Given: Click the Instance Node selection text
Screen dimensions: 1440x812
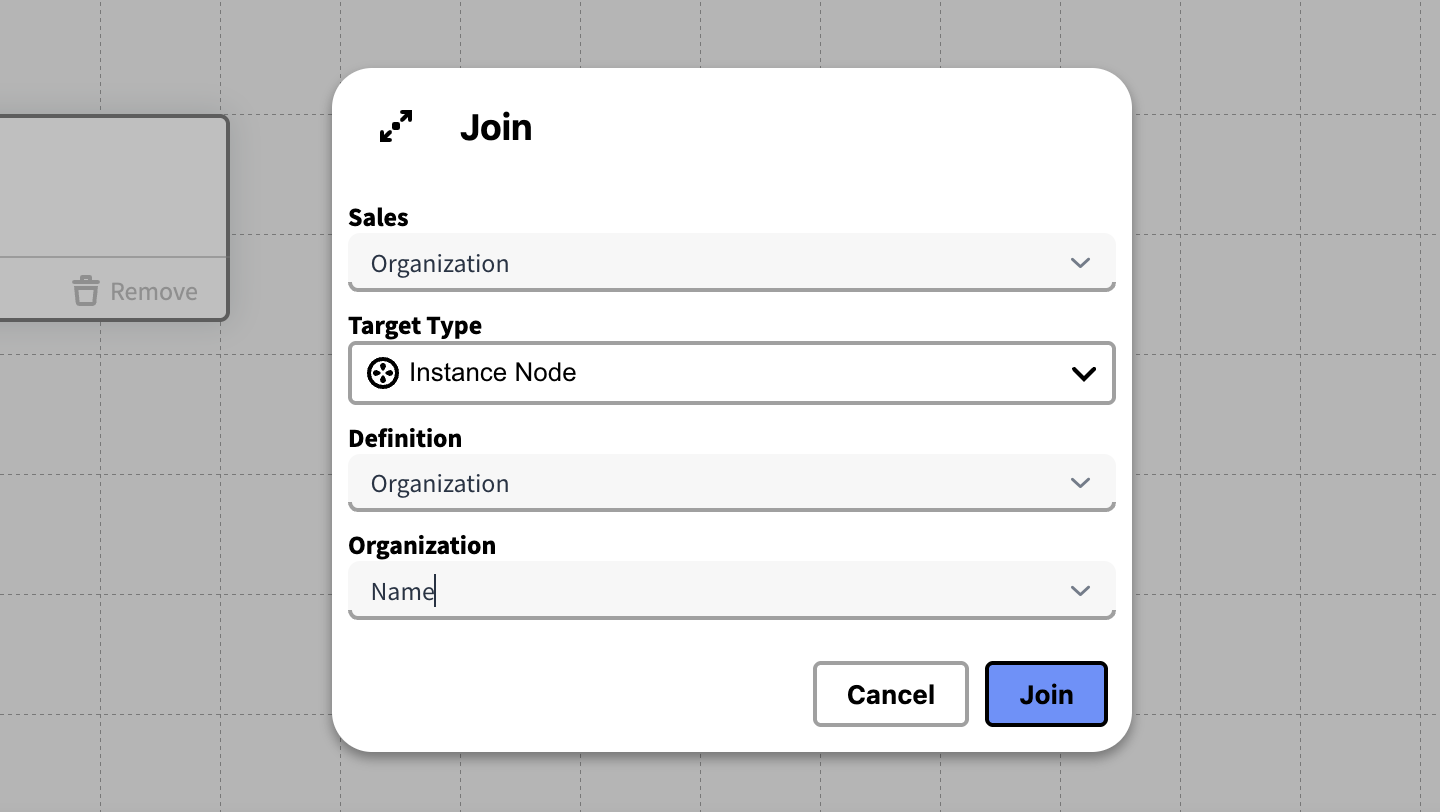Looking at the screenshot, I should click(x=493, y=373).
